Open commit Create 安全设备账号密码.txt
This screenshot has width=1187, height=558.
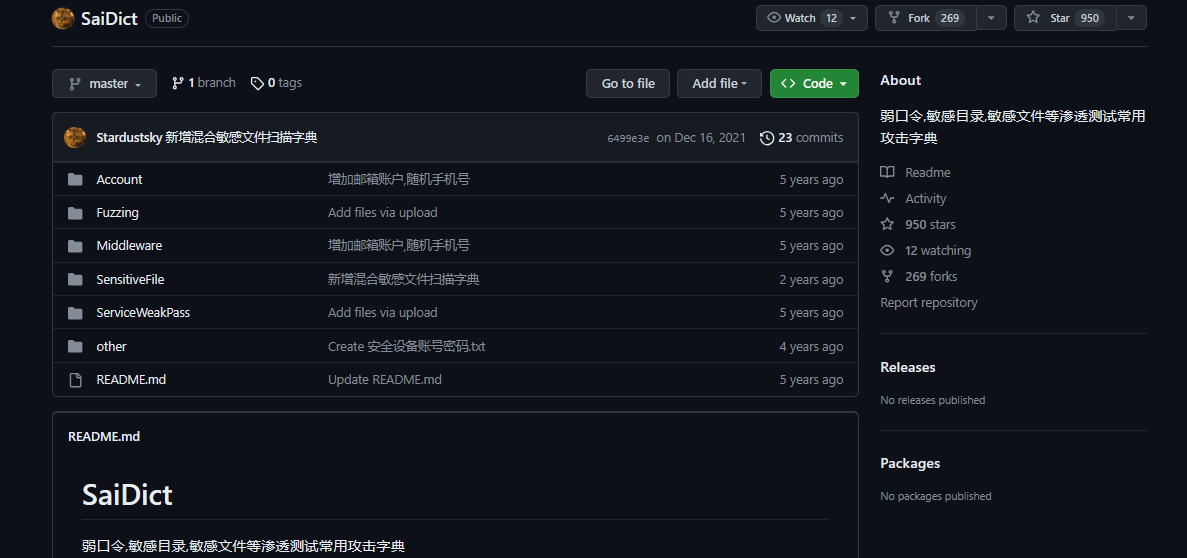407,346
